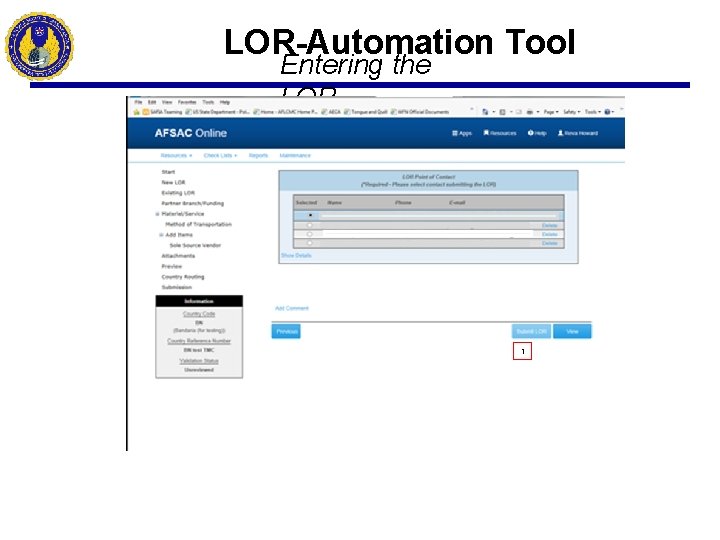Viewport: 720px width, 540px height.
Task: Click the E-mail column header
Action: point(457,202)
